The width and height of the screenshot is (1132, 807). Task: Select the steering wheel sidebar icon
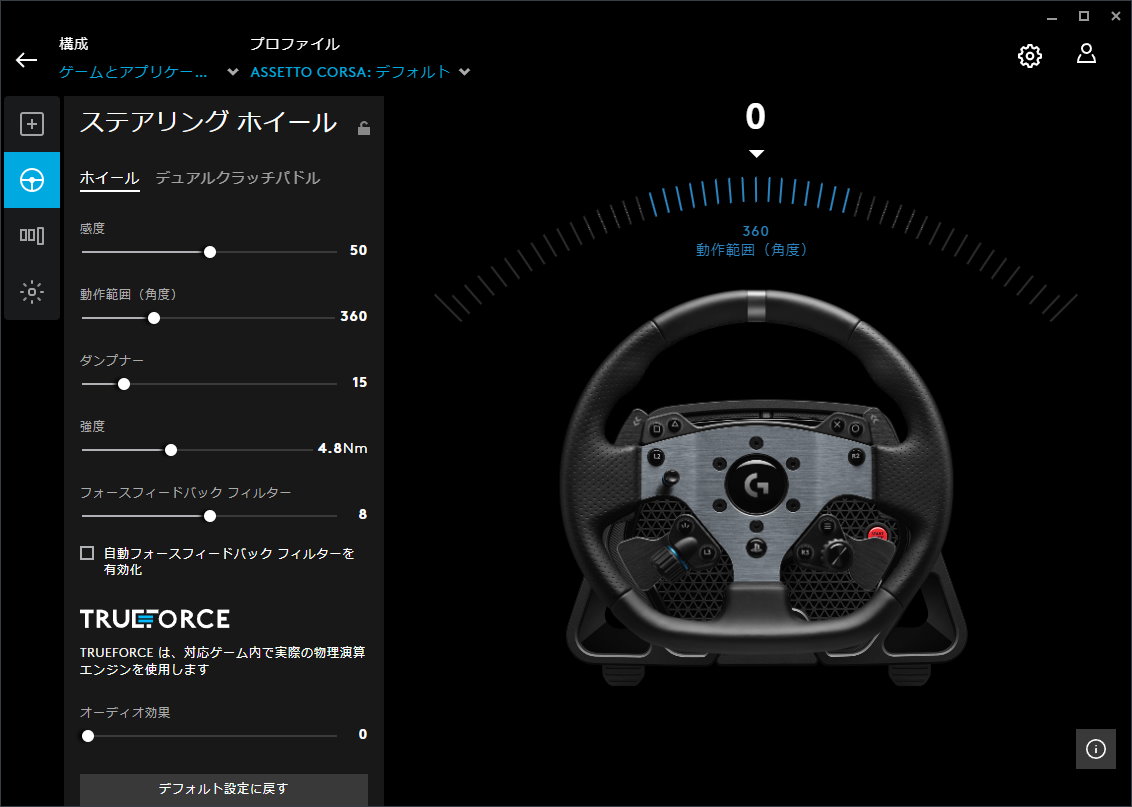32,180
